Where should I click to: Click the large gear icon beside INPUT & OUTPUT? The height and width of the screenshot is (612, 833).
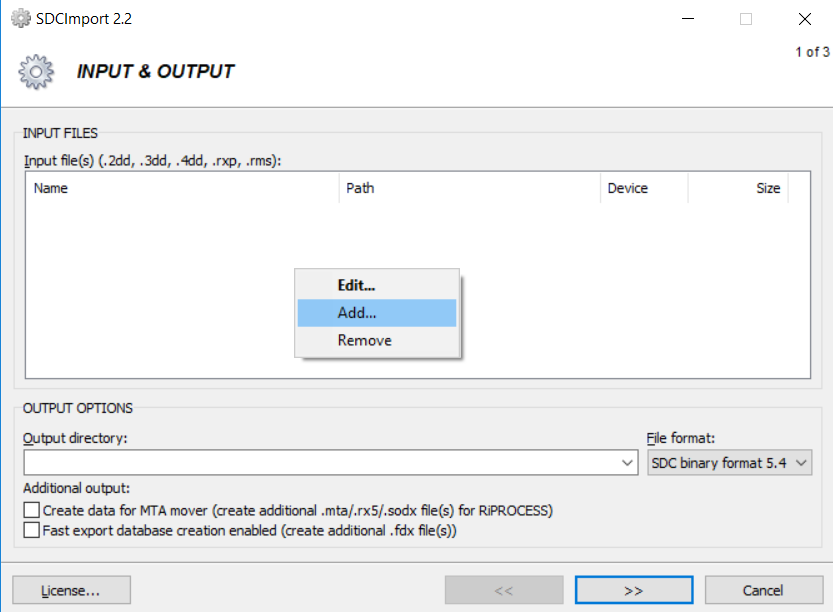pyautogui.click(x=36, y=71)
